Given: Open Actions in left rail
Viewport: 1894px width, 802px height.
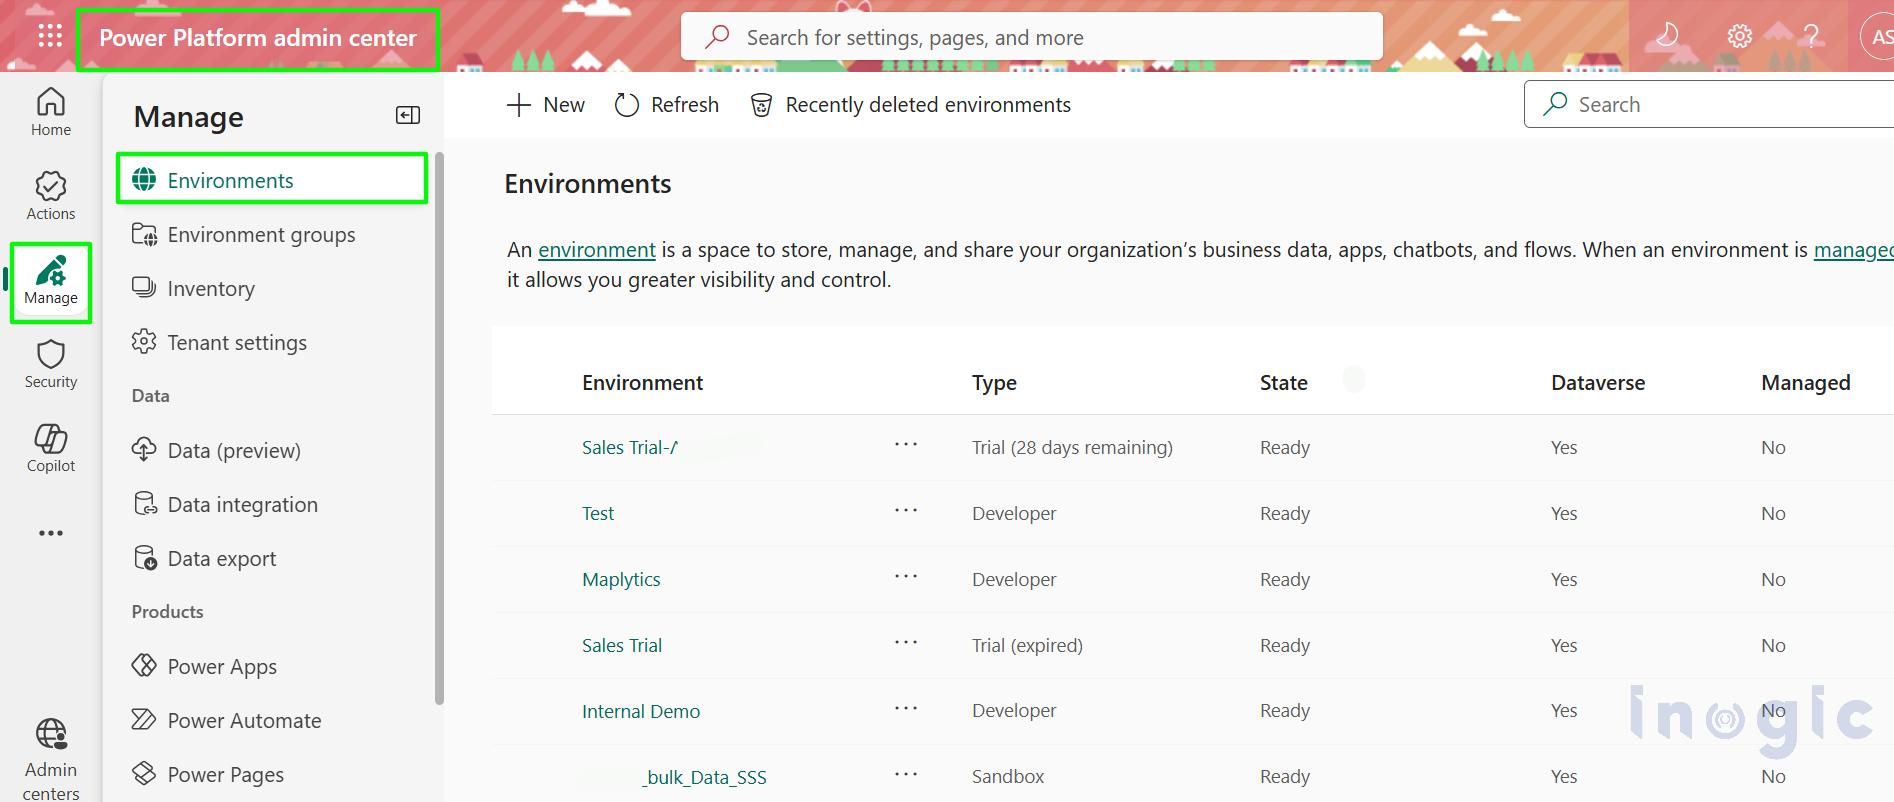Looking at the screenshot, I should coord(51,196).
